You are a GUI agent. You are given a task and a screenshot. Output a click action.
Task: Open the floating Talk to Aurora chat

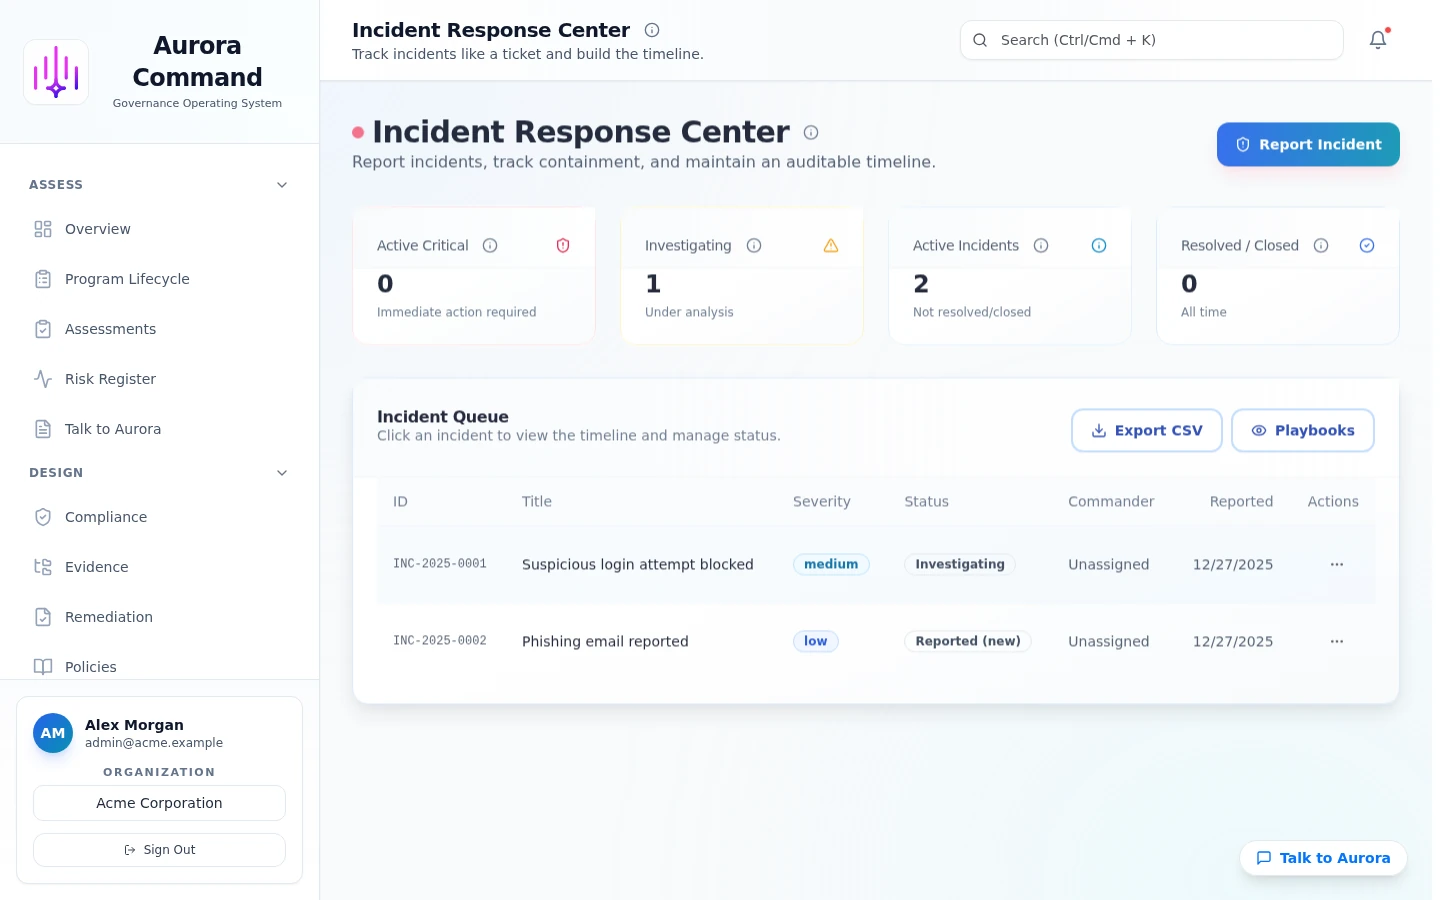pyautogui.click(x=1323, y=858)
